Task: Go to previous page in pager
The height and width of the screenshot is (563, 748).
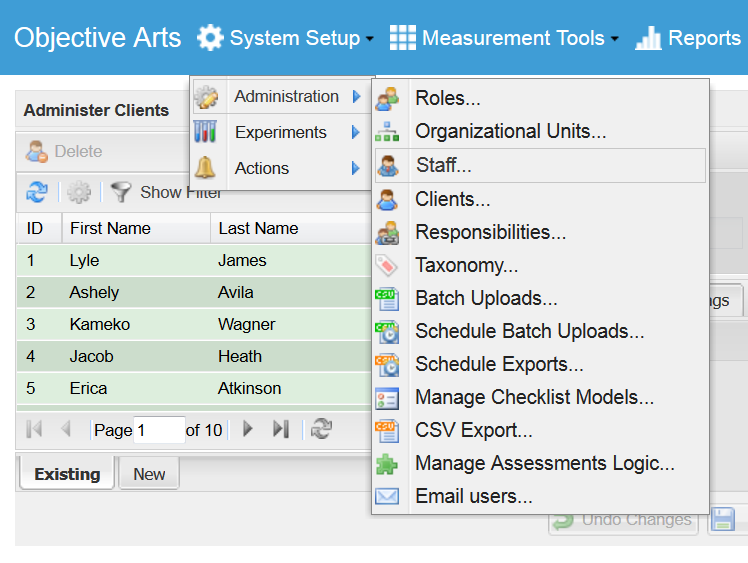Action: click(x=66, y=429)
